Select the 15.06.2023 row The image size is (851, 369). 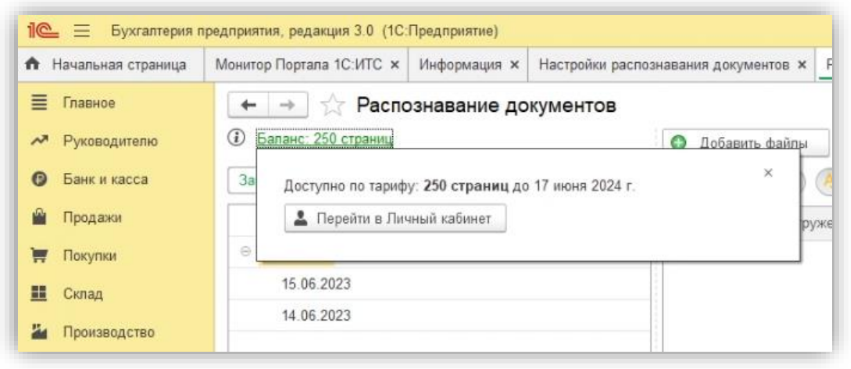pyautogui.click(x=439, y=284)
